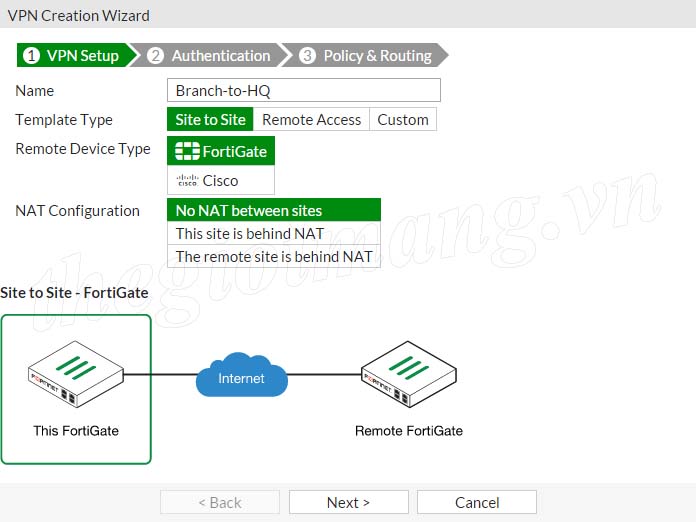Choose the Remote Access template type
The image size is (696, 522).
click(x=311, y=120)
